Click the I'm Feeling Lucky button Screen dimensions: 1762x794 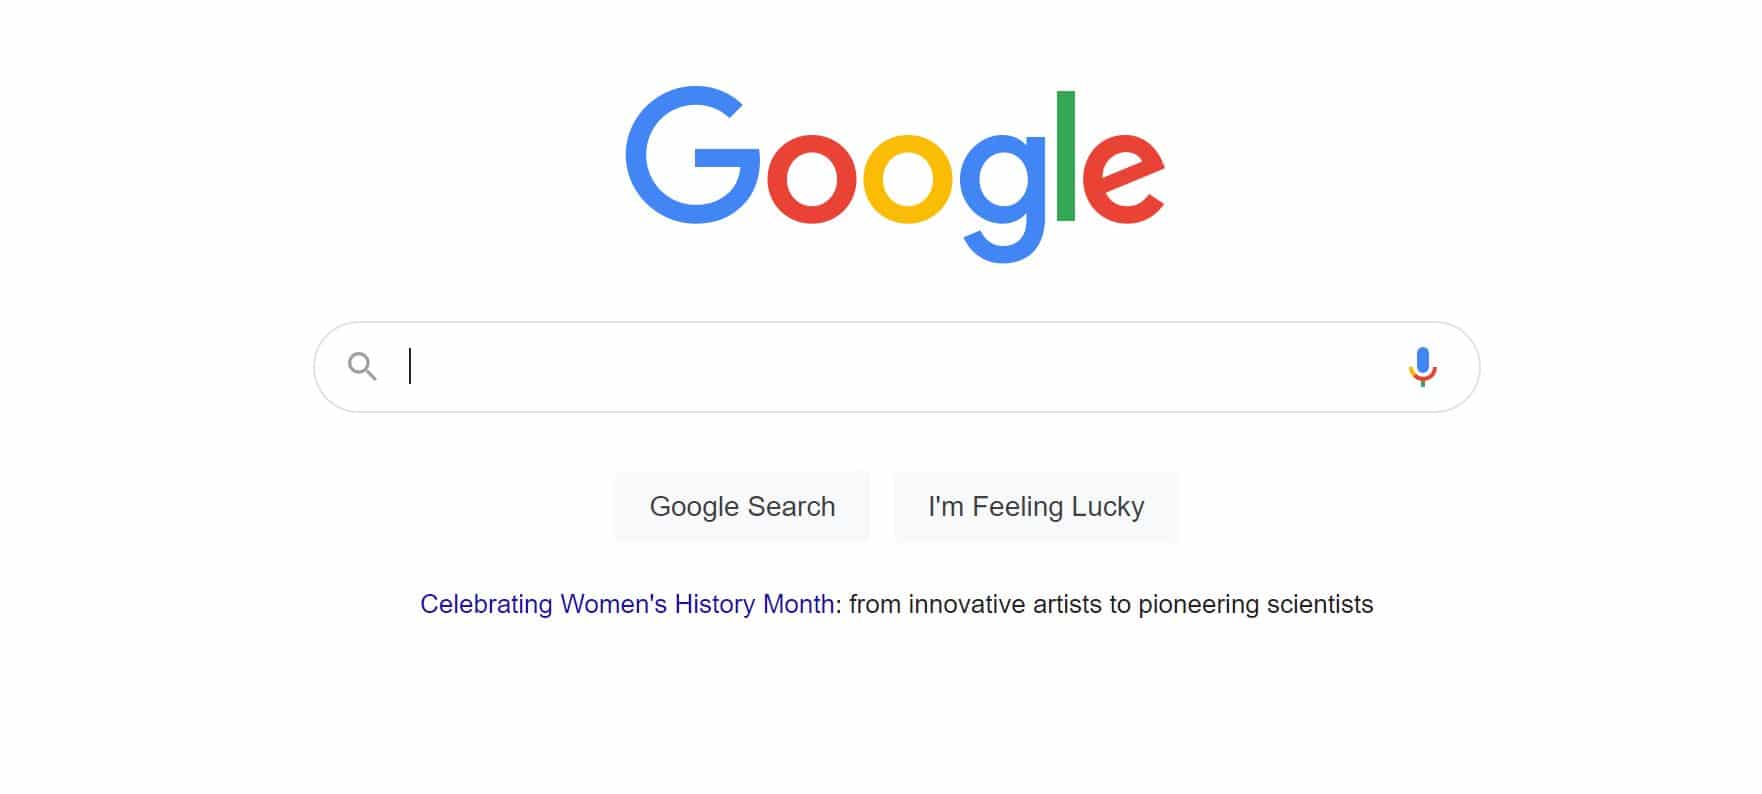coord(1036,506)
